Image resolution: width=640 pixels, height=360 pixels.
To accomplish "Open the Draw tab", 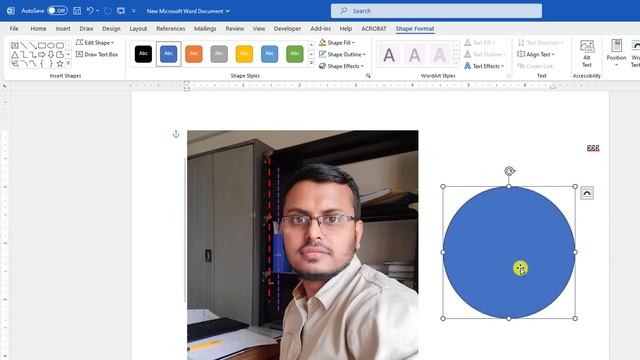I will click(86, 29).
